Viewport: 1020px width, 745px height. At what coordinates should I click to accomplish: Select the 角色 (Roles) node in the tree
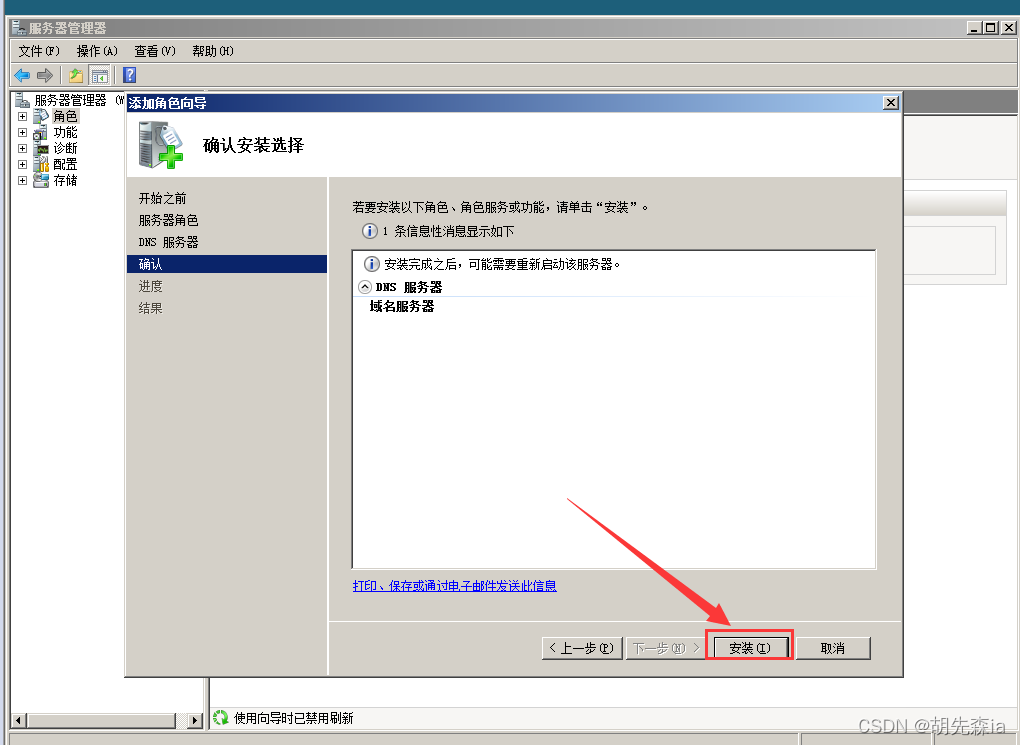65,116
